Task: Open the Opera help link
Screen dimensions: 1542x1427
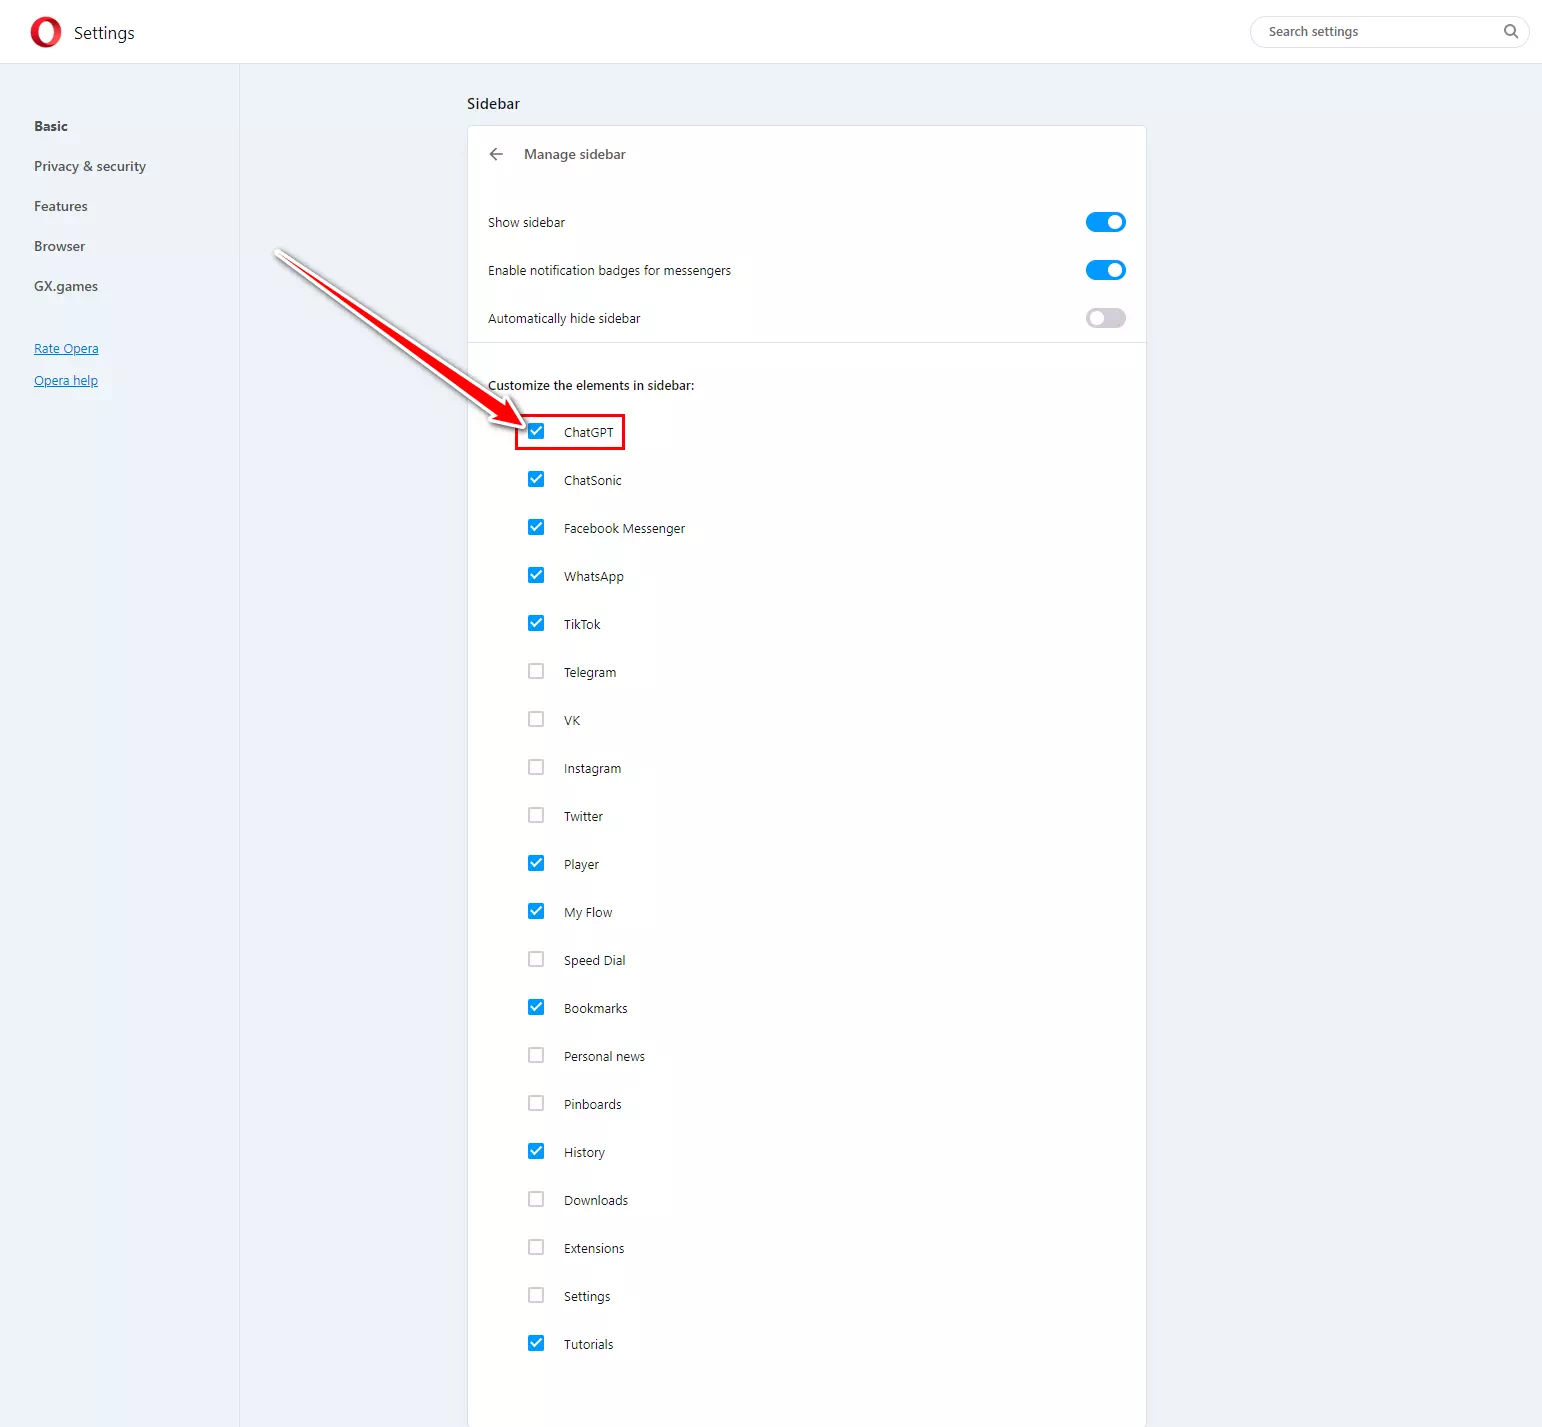Action: coord(66,380)
